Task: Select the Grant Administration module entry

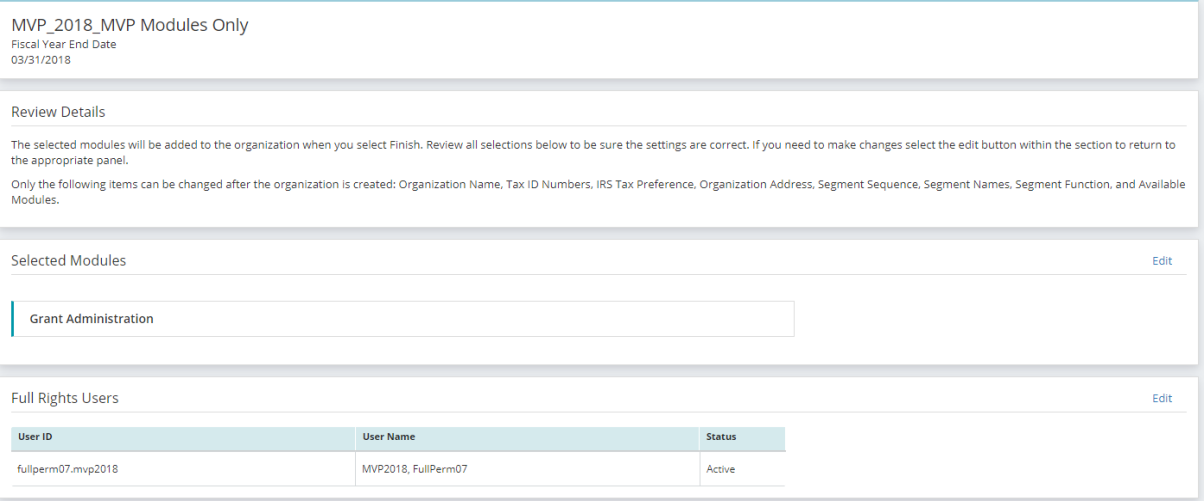Action: (x=402, y=319)
